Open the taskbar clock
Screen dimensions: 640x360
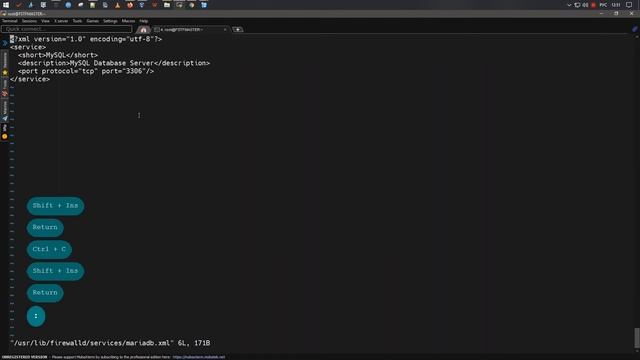tap(616, 5)
